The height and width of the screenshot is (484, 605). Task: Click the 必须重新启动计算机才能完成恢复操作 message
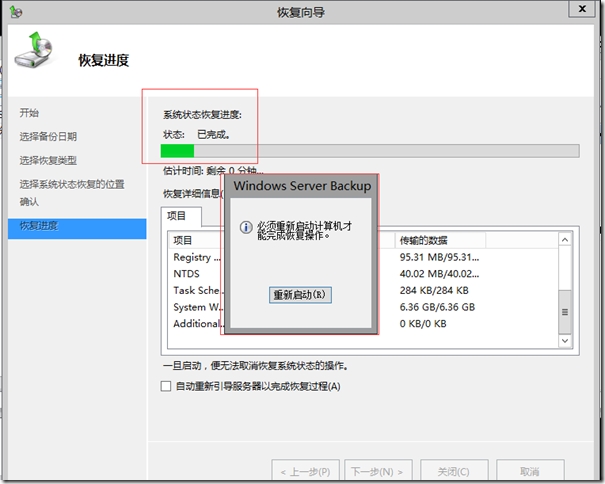click(304, 230)
